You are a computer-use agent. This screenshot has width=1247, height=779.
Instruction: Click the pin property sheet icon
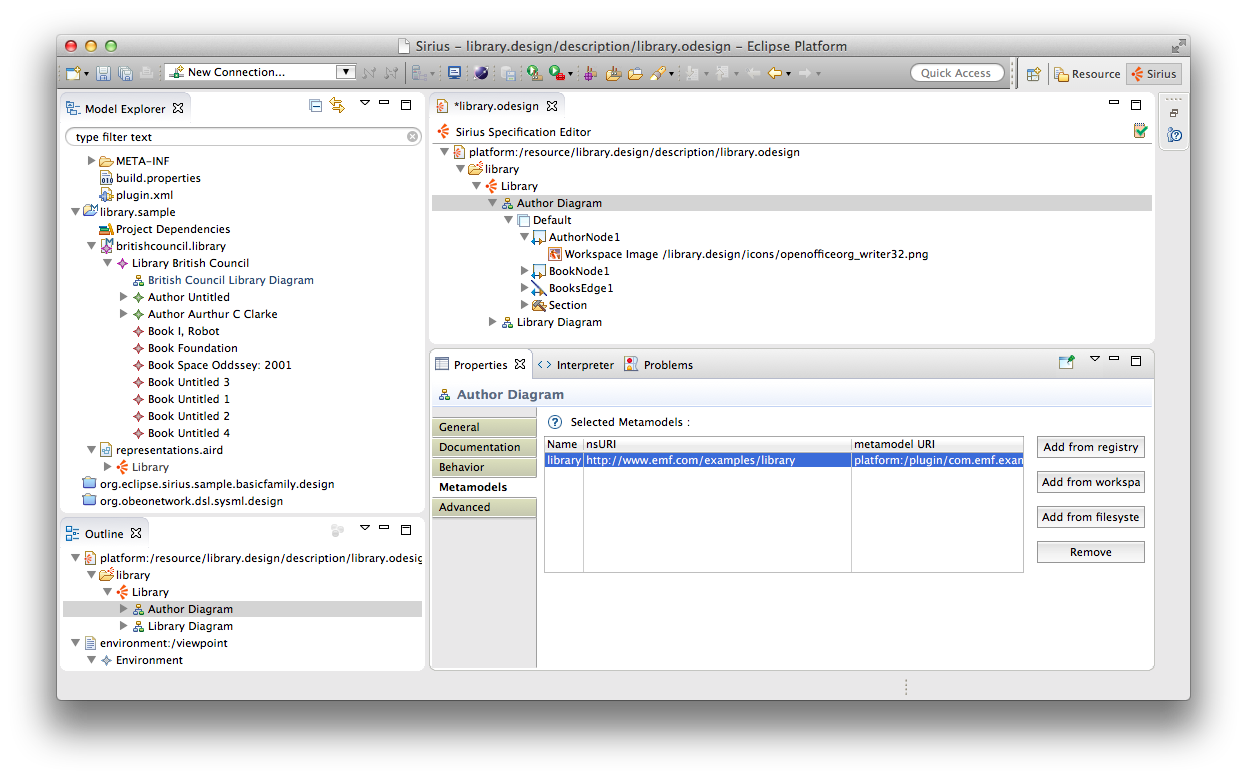[x=1067, y=362]
